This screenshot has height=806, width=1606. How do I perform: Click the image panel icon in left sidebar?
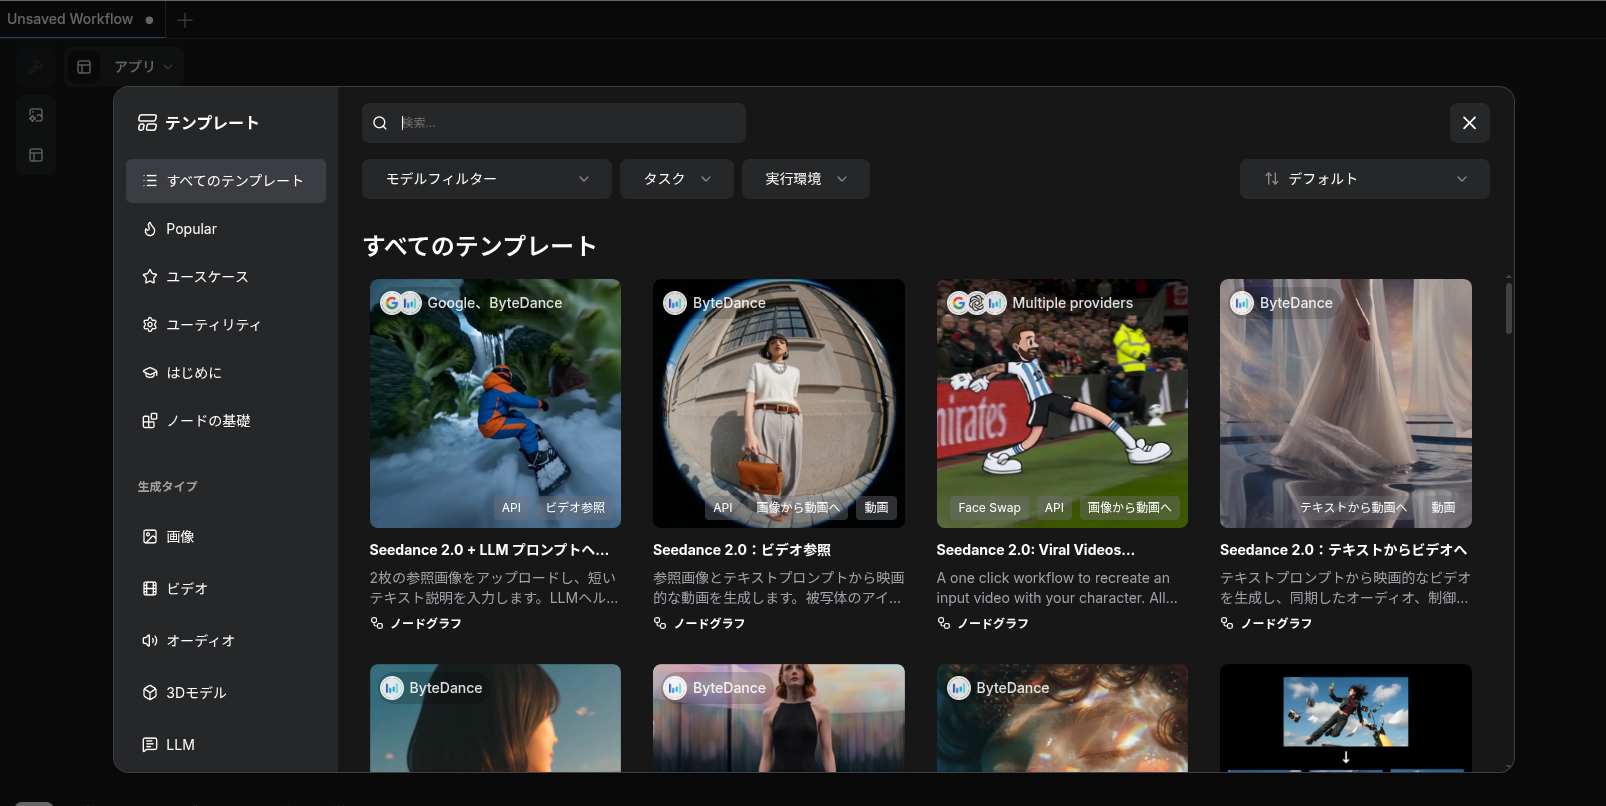pos(36,115)
